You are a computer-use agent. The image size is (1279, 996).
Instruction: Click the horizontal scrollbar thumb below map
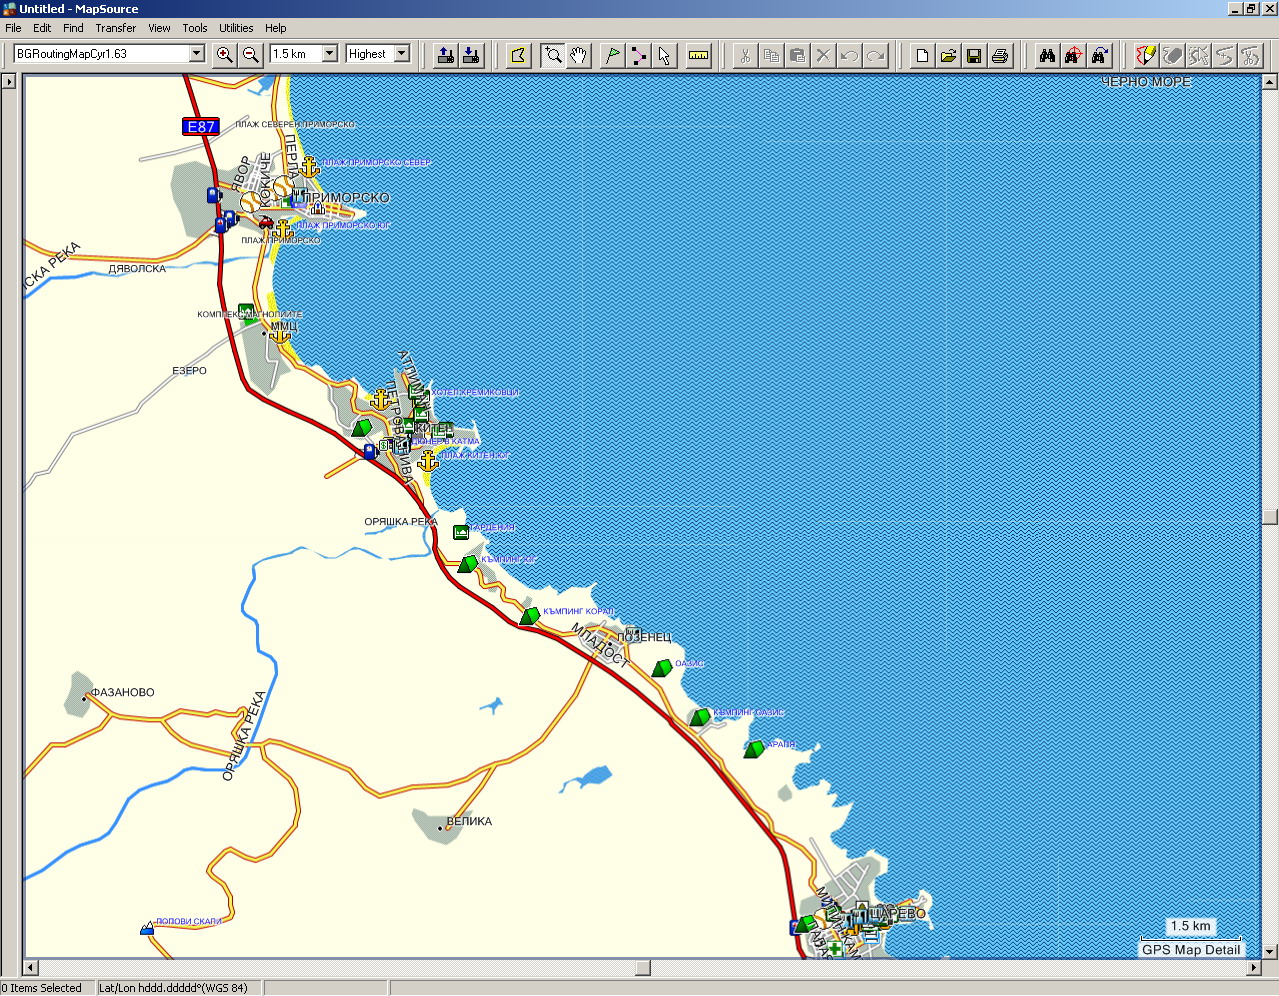643,968
